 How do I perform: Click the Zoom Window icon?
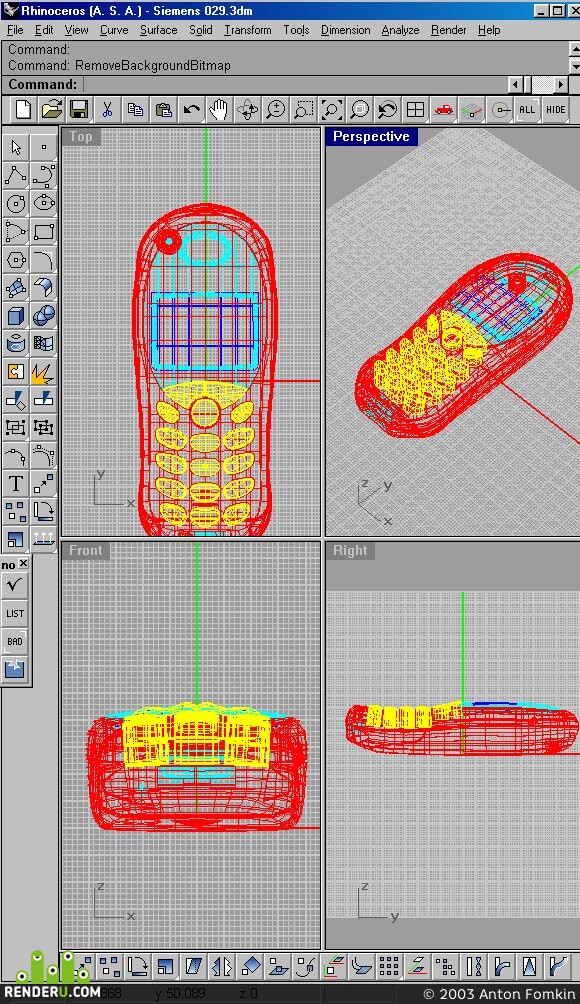pos(303,109)
